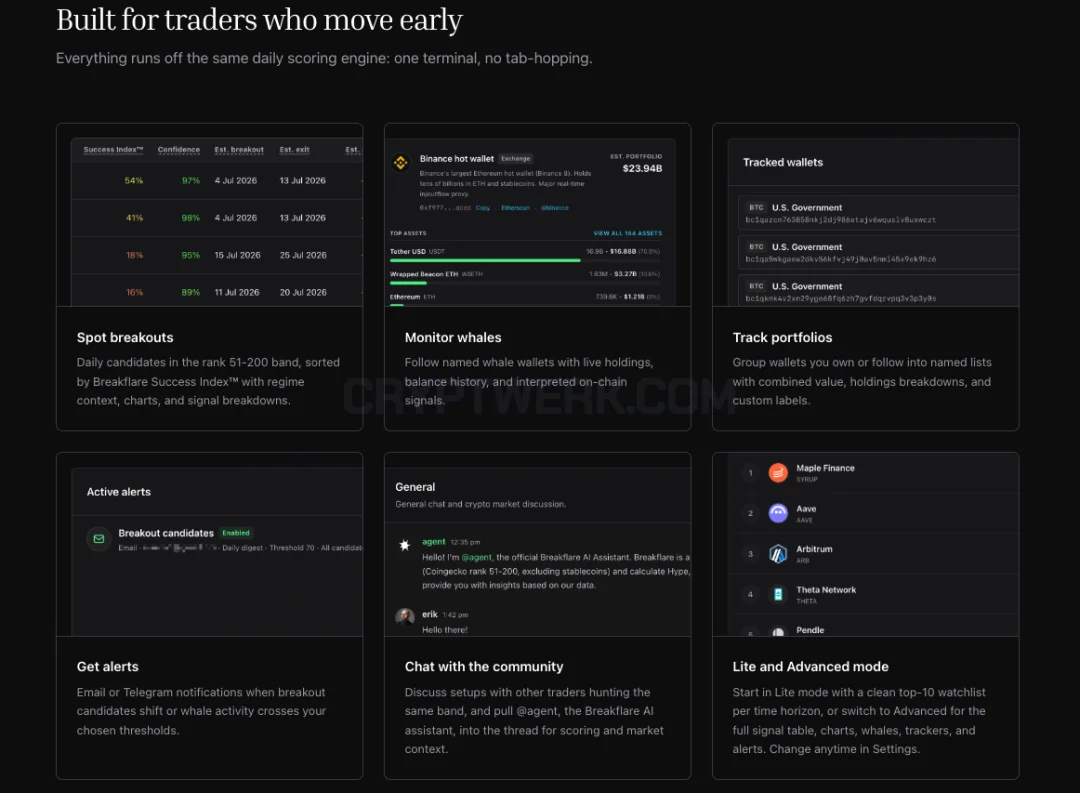Open the Arbitrum token icon
The width and height of the screenshot is (1080, 793).
click(x=778, y=554)
